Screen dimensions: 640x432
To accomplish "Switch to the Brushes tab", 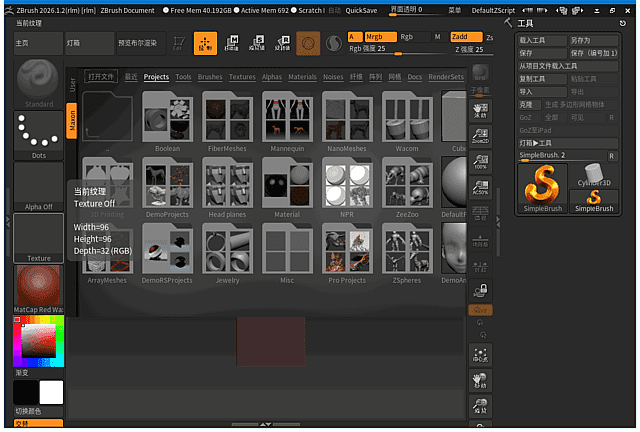I will pos(210,76).
